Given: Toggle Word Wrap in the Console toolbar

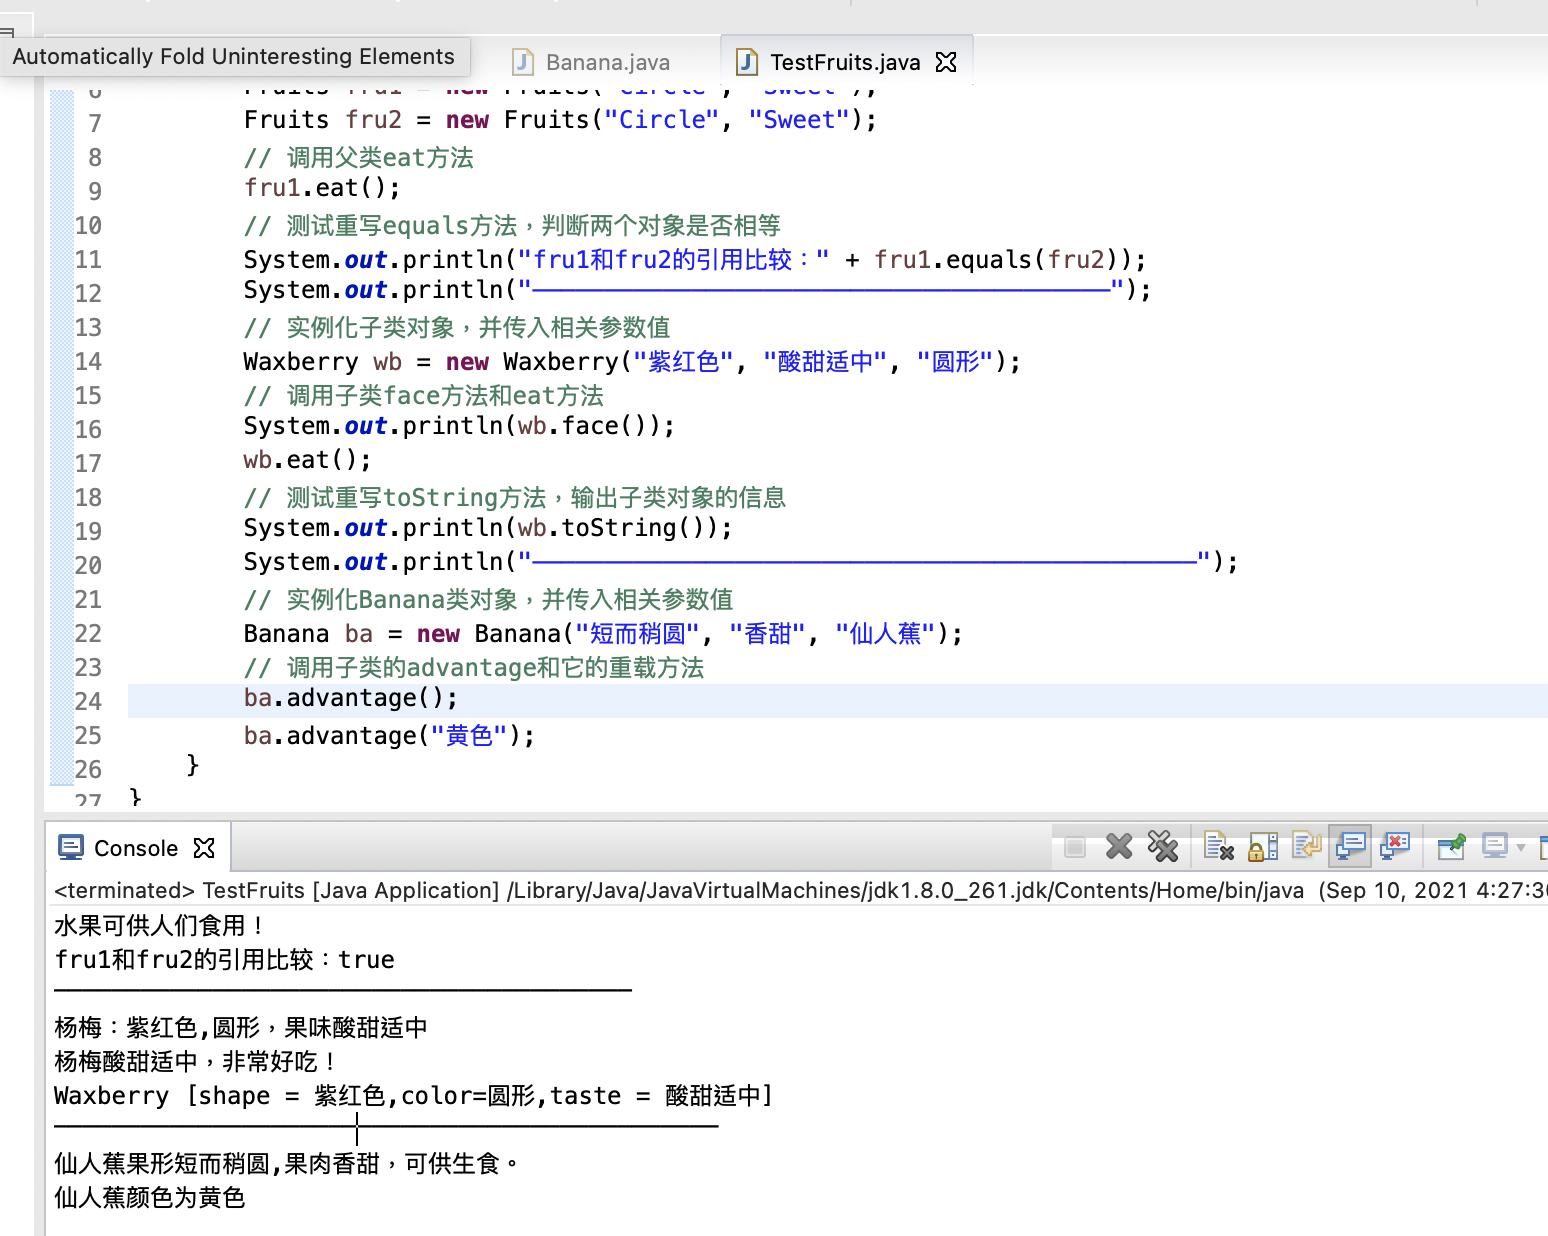Looking at the screenshot, I should coord(1306,847).
